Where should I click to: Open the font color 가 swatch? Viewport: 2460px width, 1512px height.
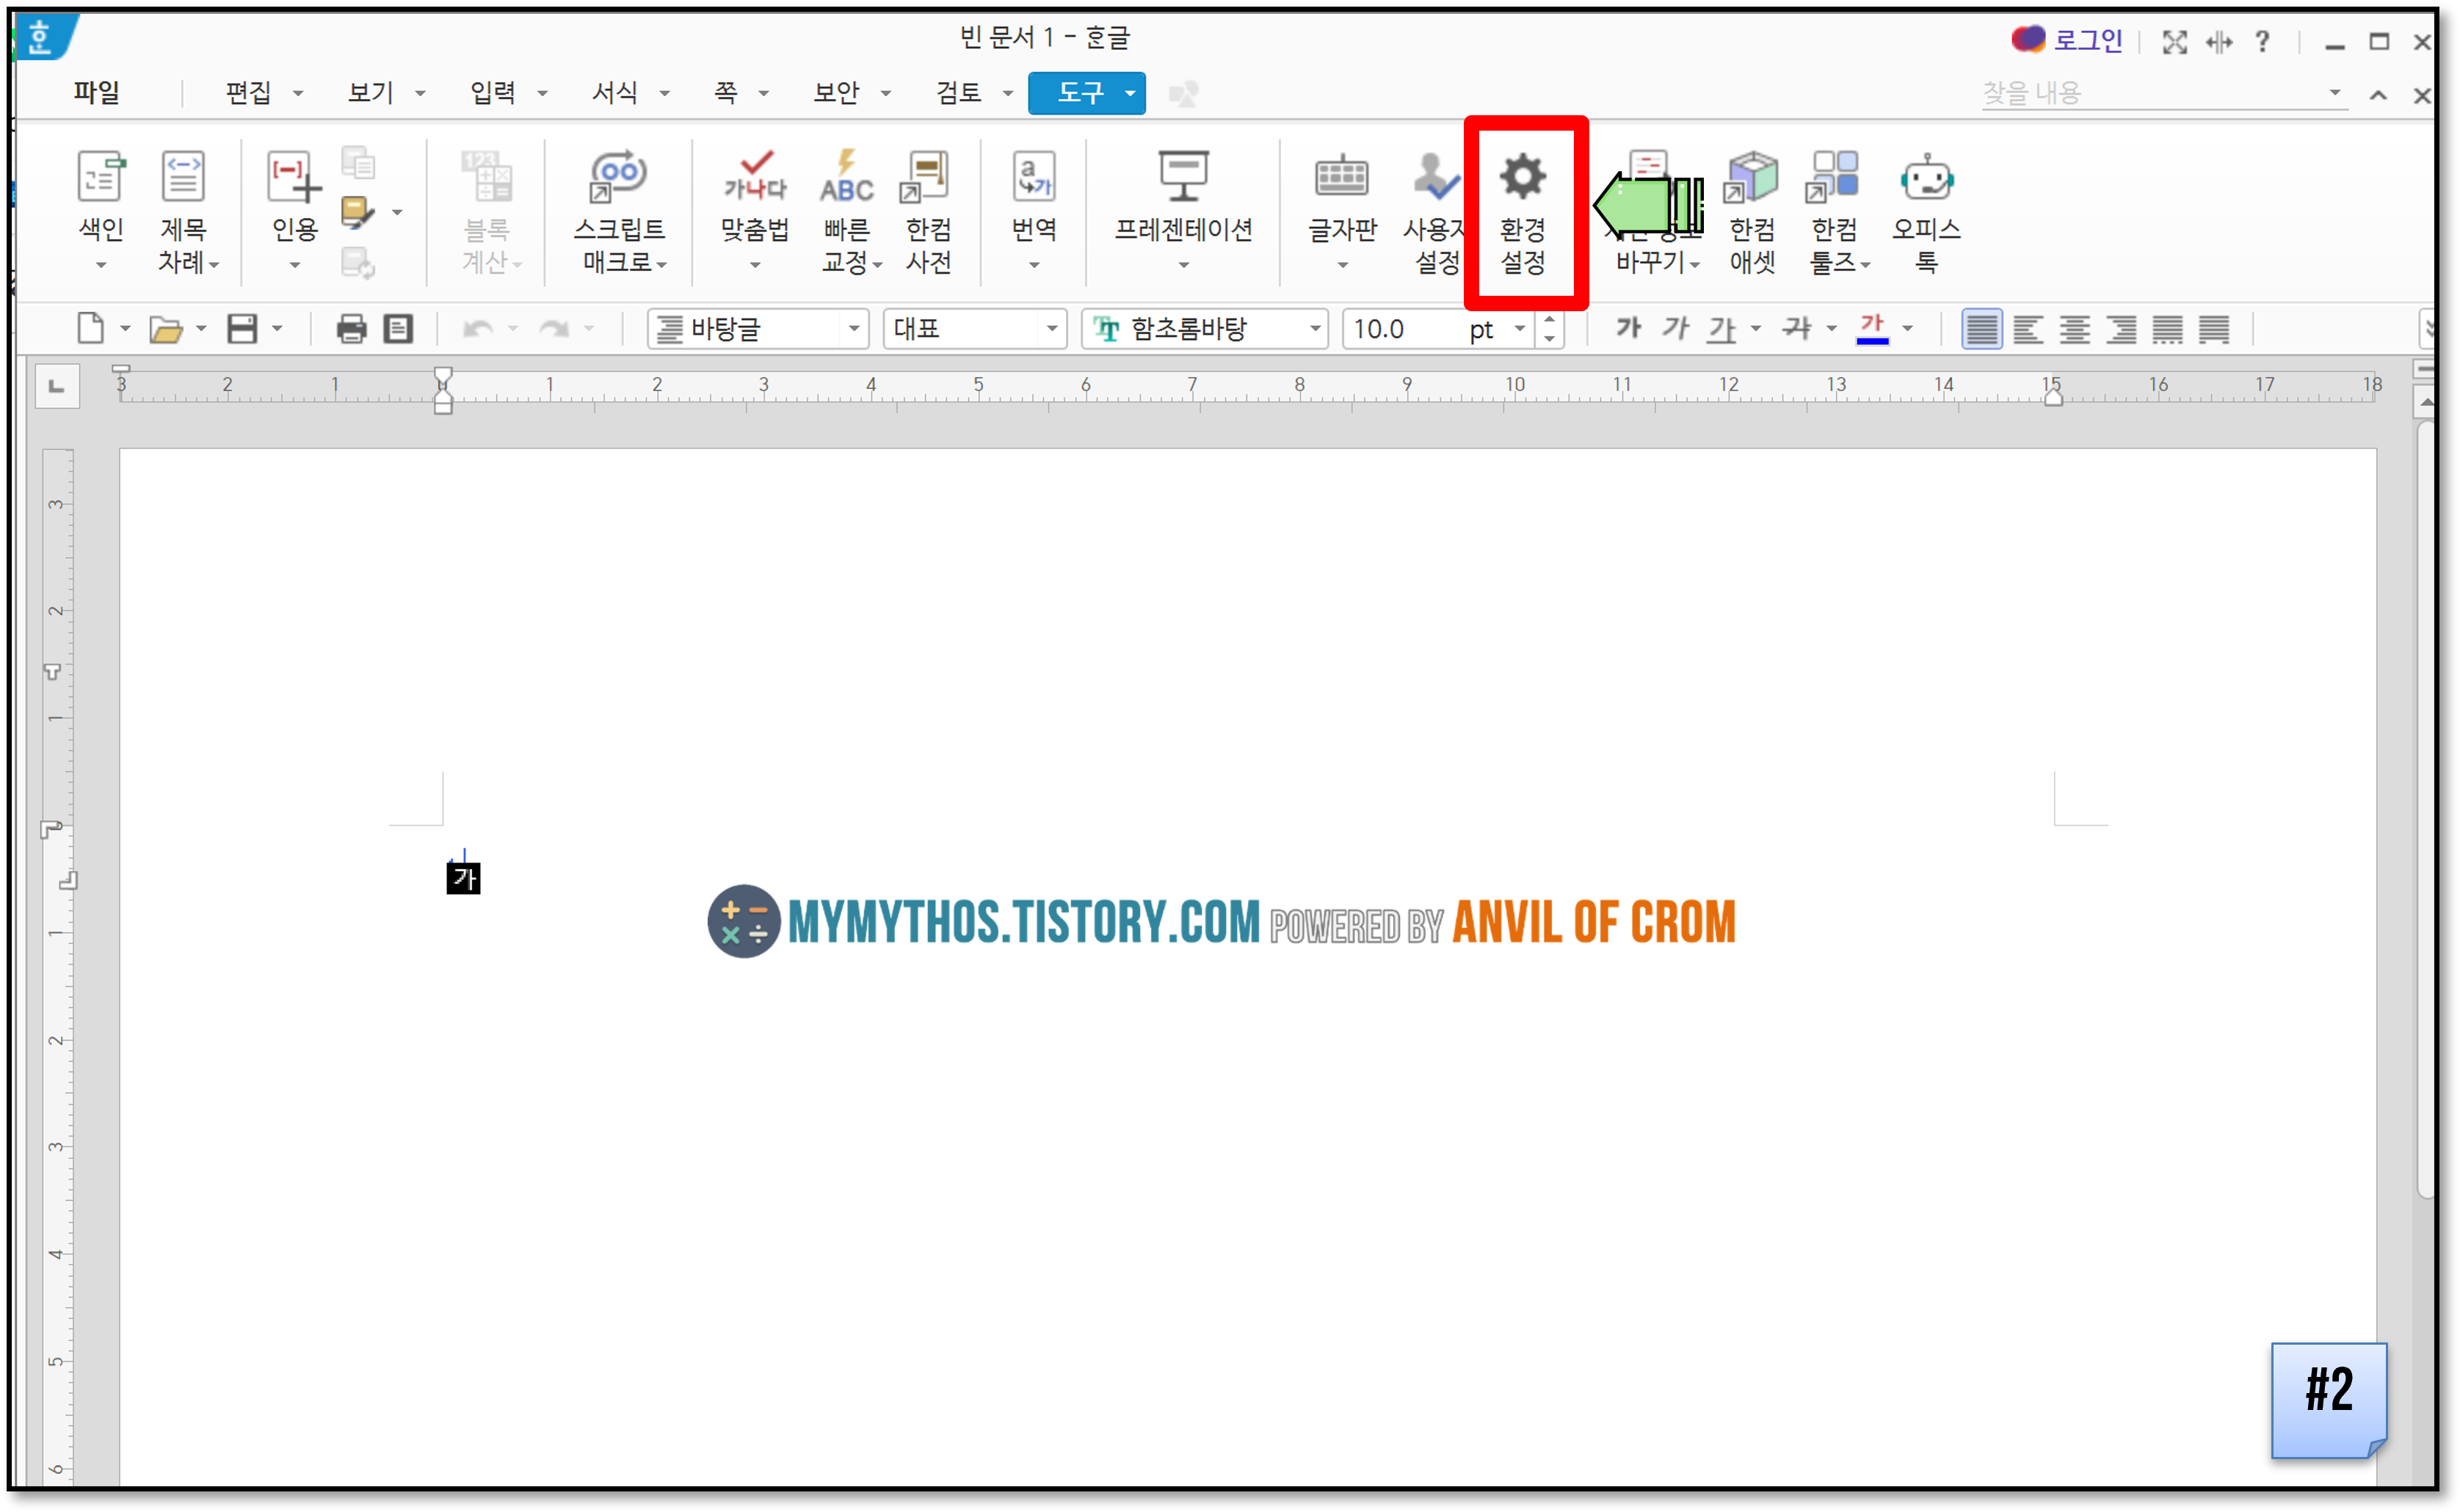coord(1872,328)
